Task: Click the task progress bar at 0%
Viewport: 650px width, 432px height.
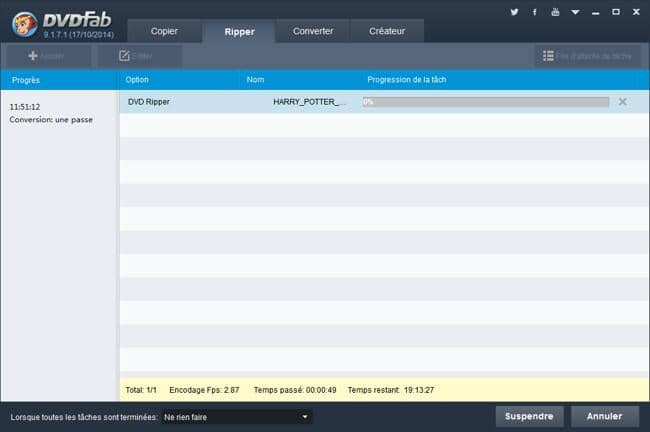Action: point(485,102)
